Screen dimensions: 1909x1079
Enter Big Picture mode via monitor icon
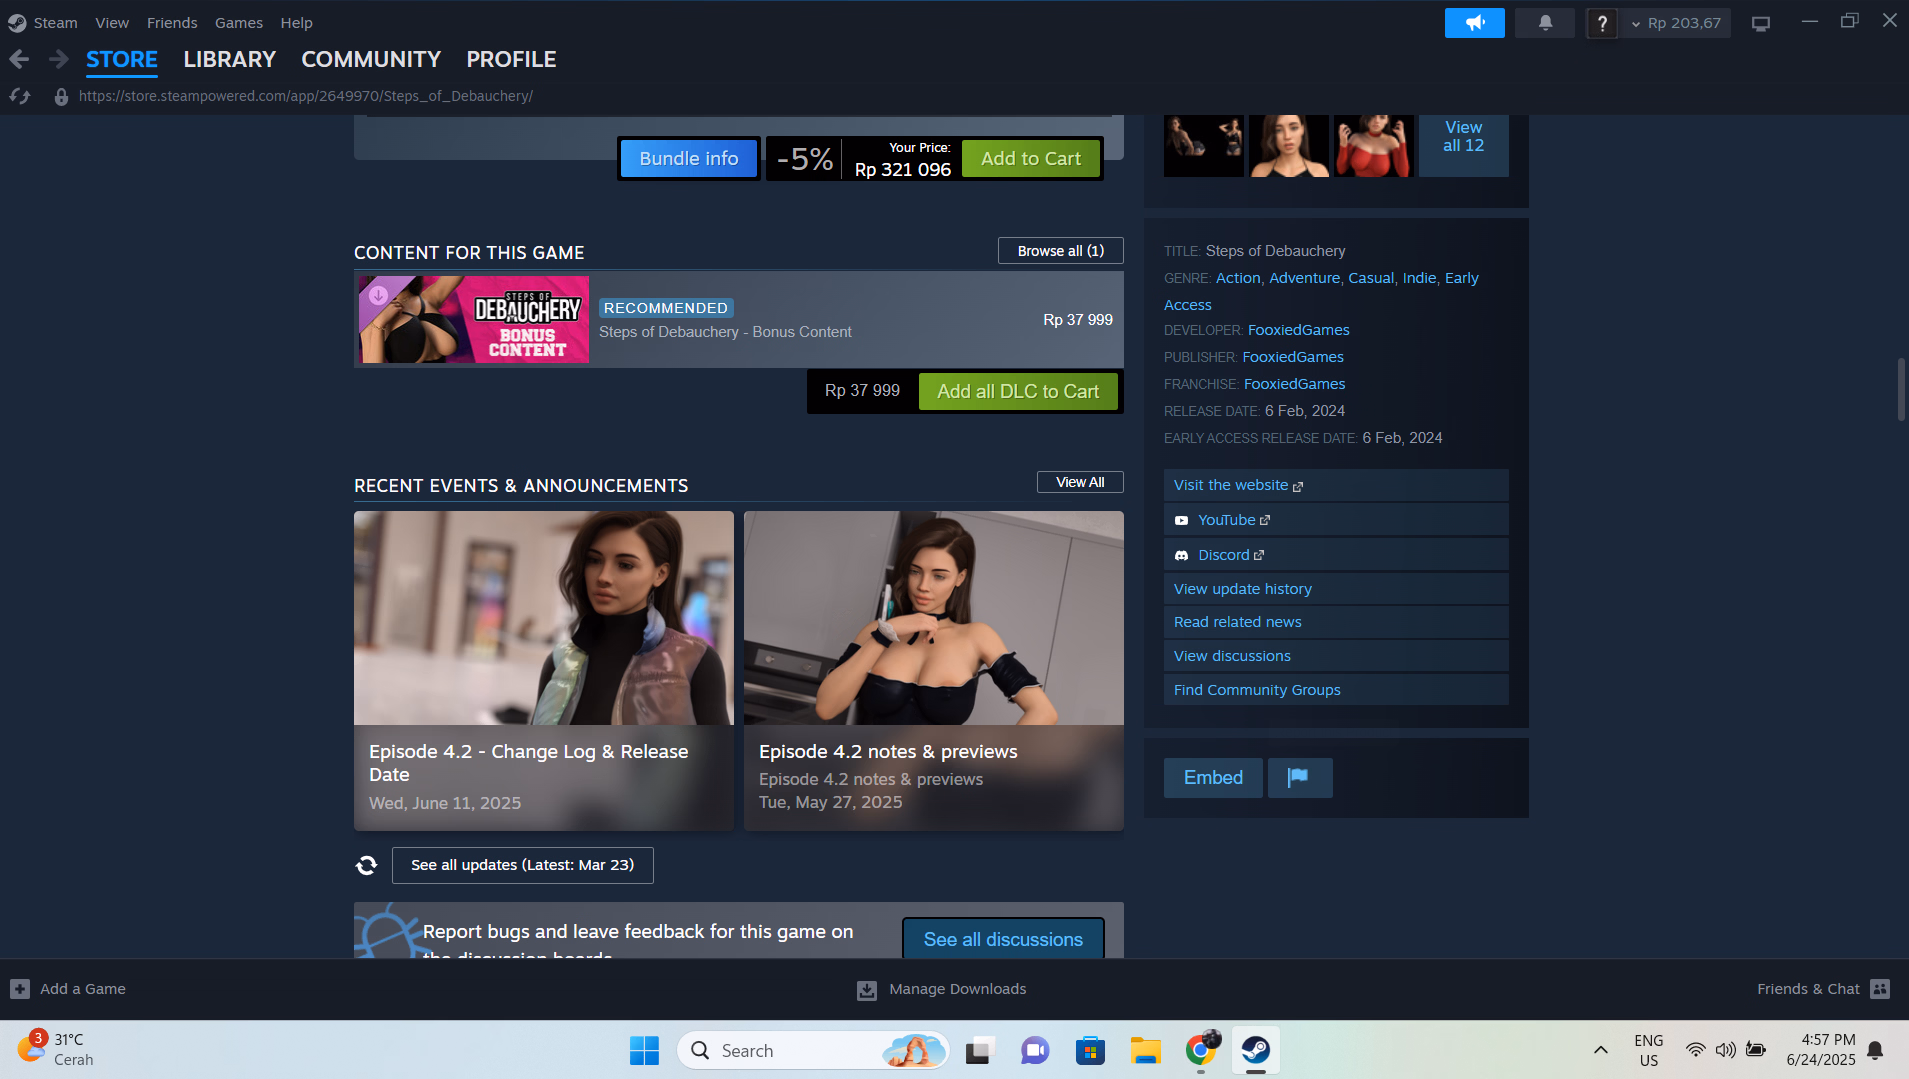coord(1761,23)
